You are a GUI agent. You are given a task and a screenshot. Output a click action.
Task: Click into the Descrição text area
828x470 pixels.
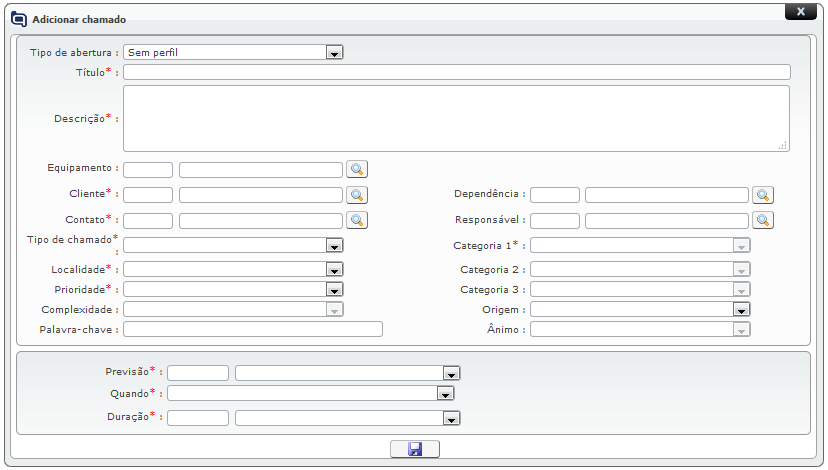click(456, 119)
